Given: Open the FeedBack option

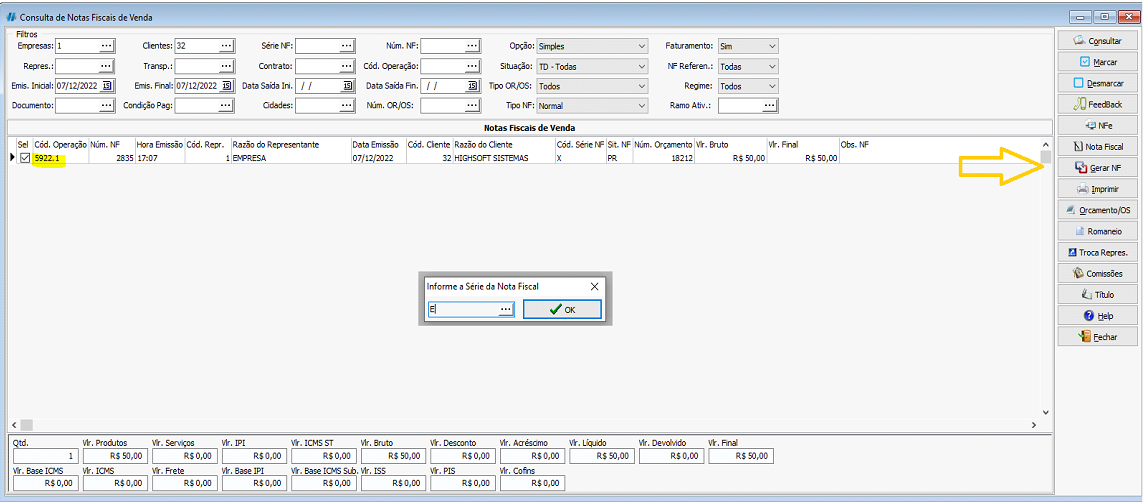Looking at the screenshot, I should coord(1097,104).
